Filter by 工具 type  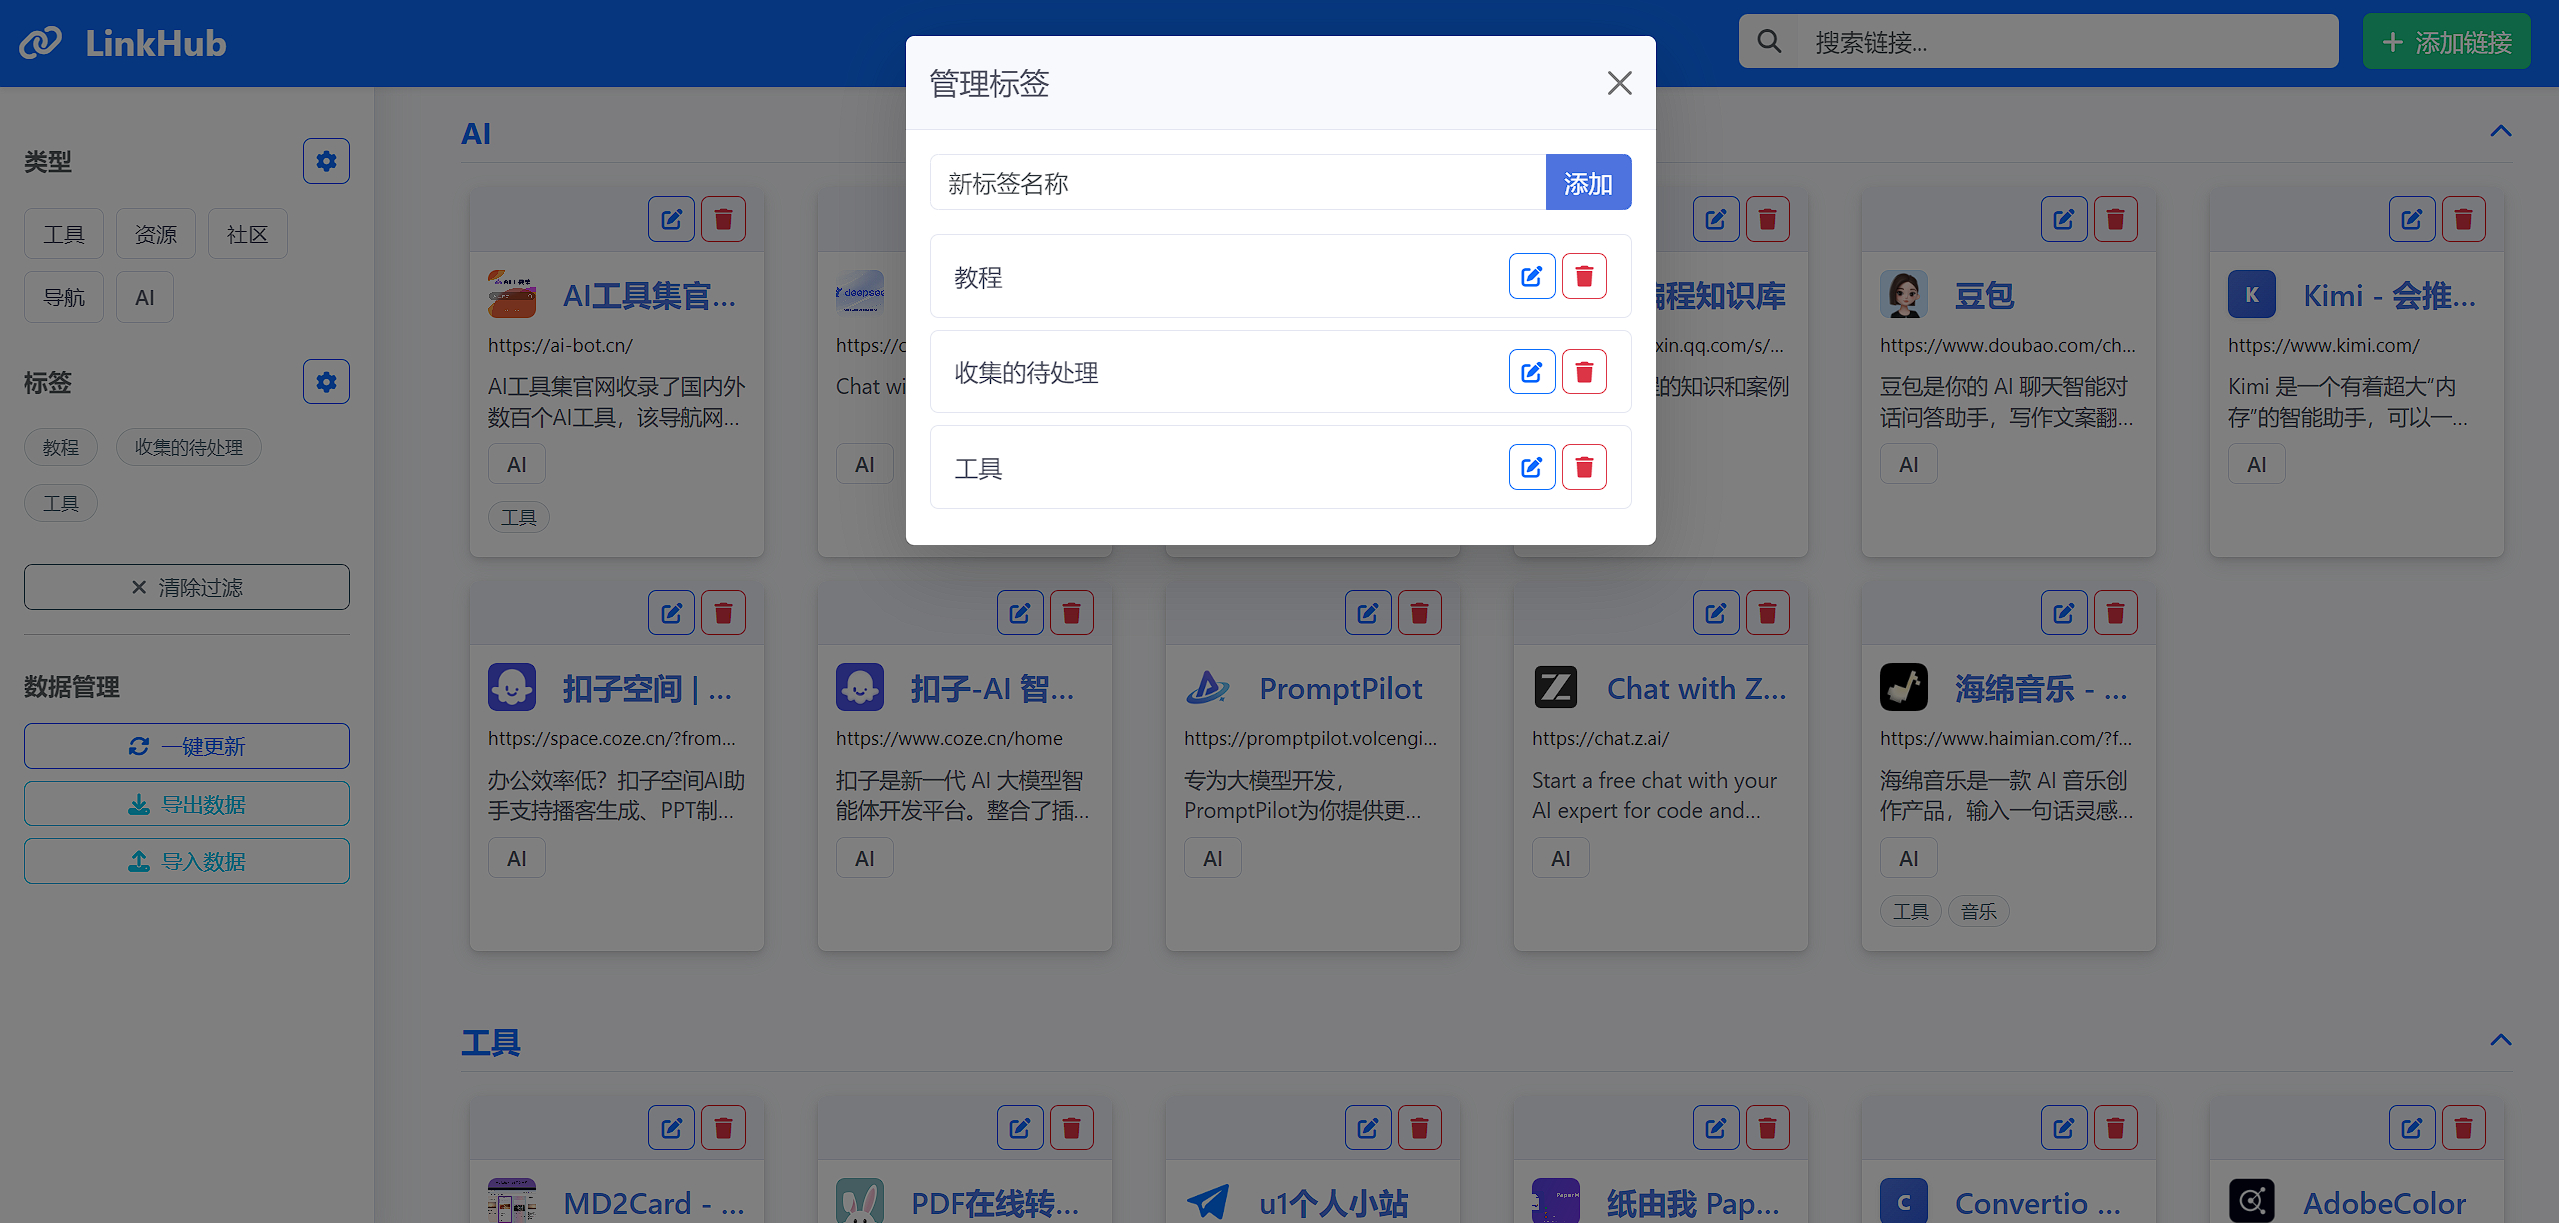coord(64,234)
